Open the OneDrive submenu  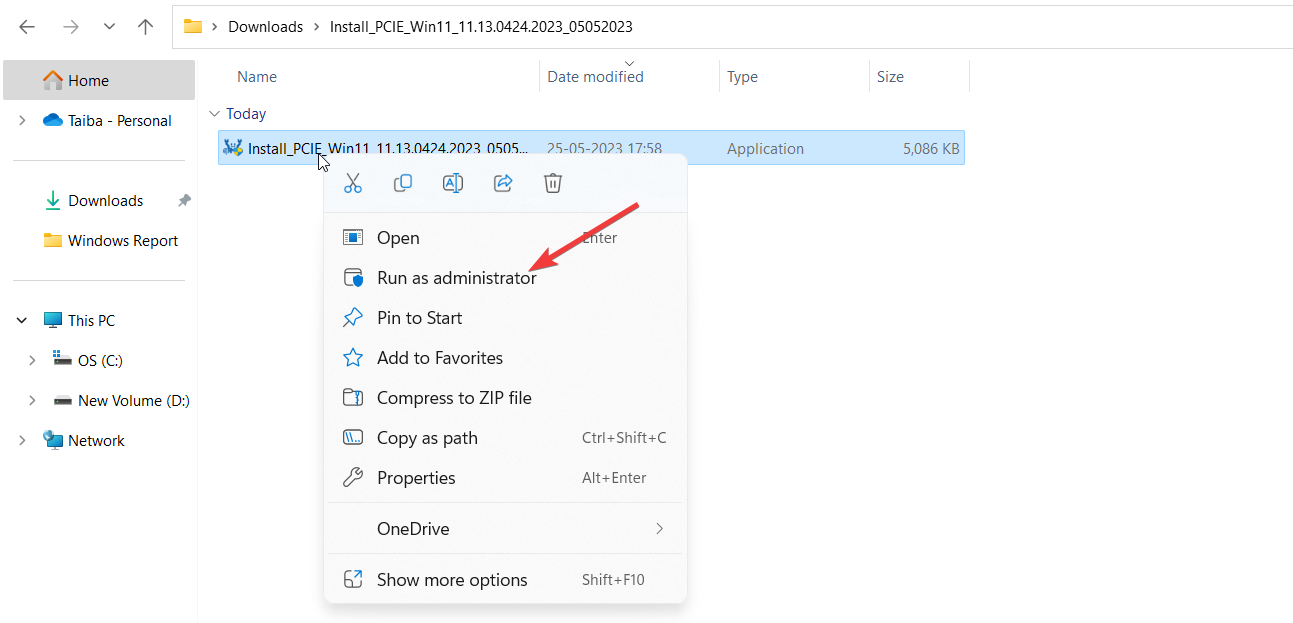tap(505, 528)
